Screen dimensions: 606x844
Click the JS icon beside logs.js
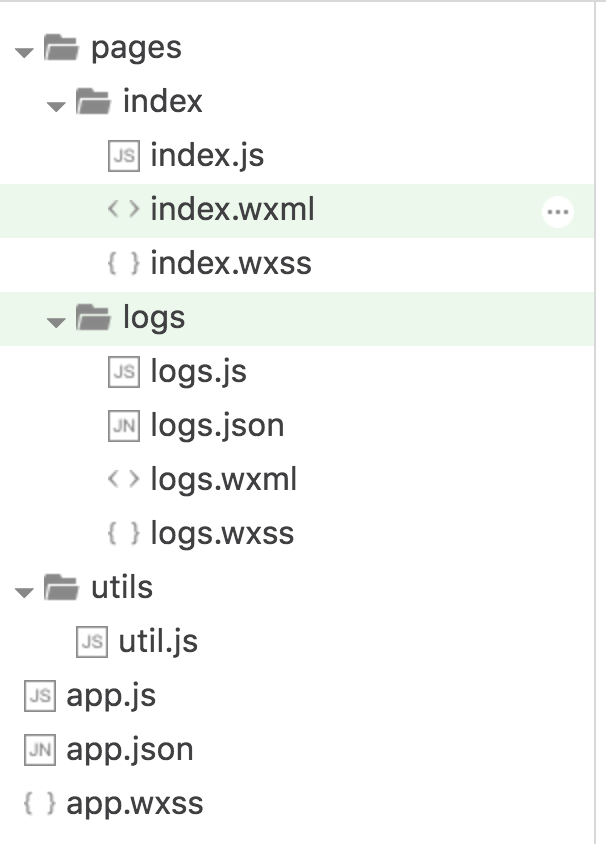(123, 372)
